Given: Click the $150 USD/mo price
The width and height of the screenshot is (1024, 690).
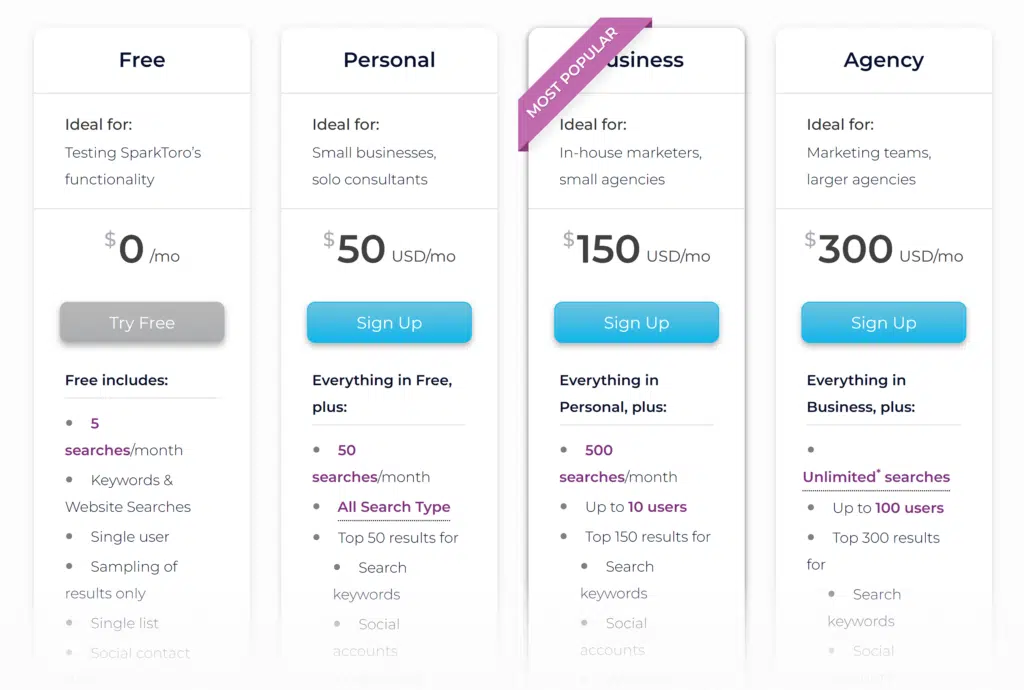Looking at the screenshot, I should tap(636, 250).
